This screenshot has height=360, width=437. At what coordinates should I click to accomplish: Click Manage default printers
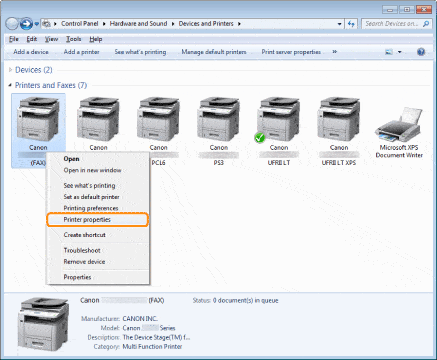214,52
